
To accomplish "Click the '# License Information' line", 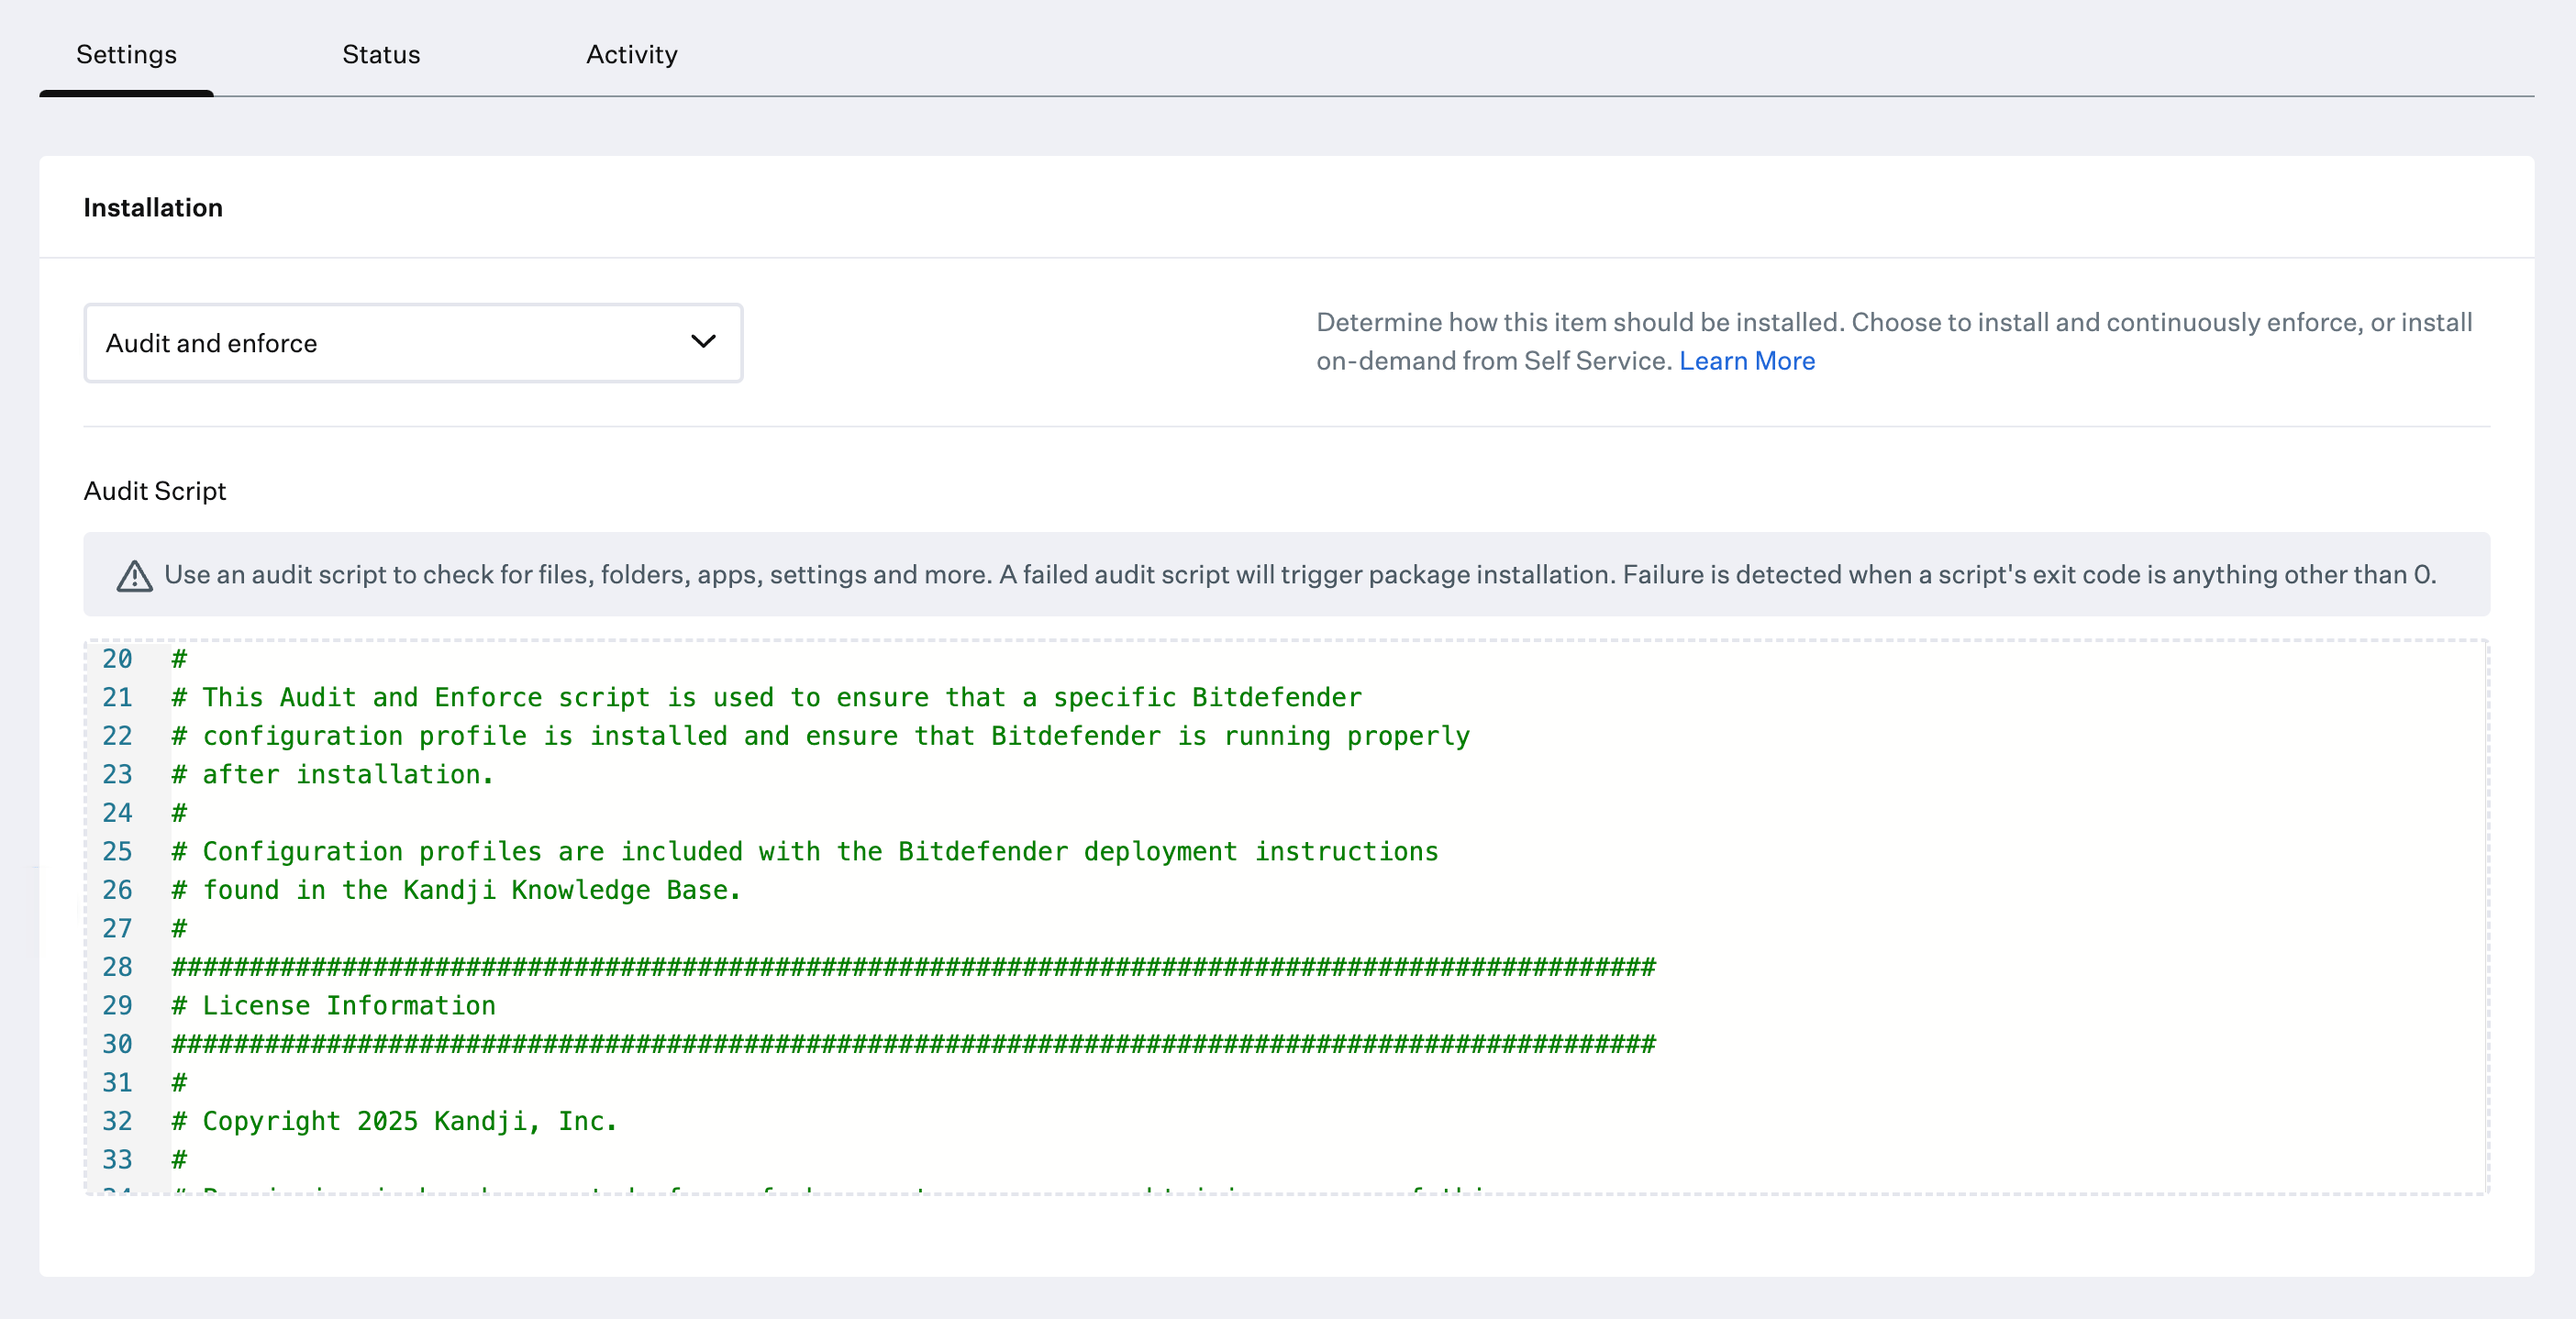I will click(333, 1005).
